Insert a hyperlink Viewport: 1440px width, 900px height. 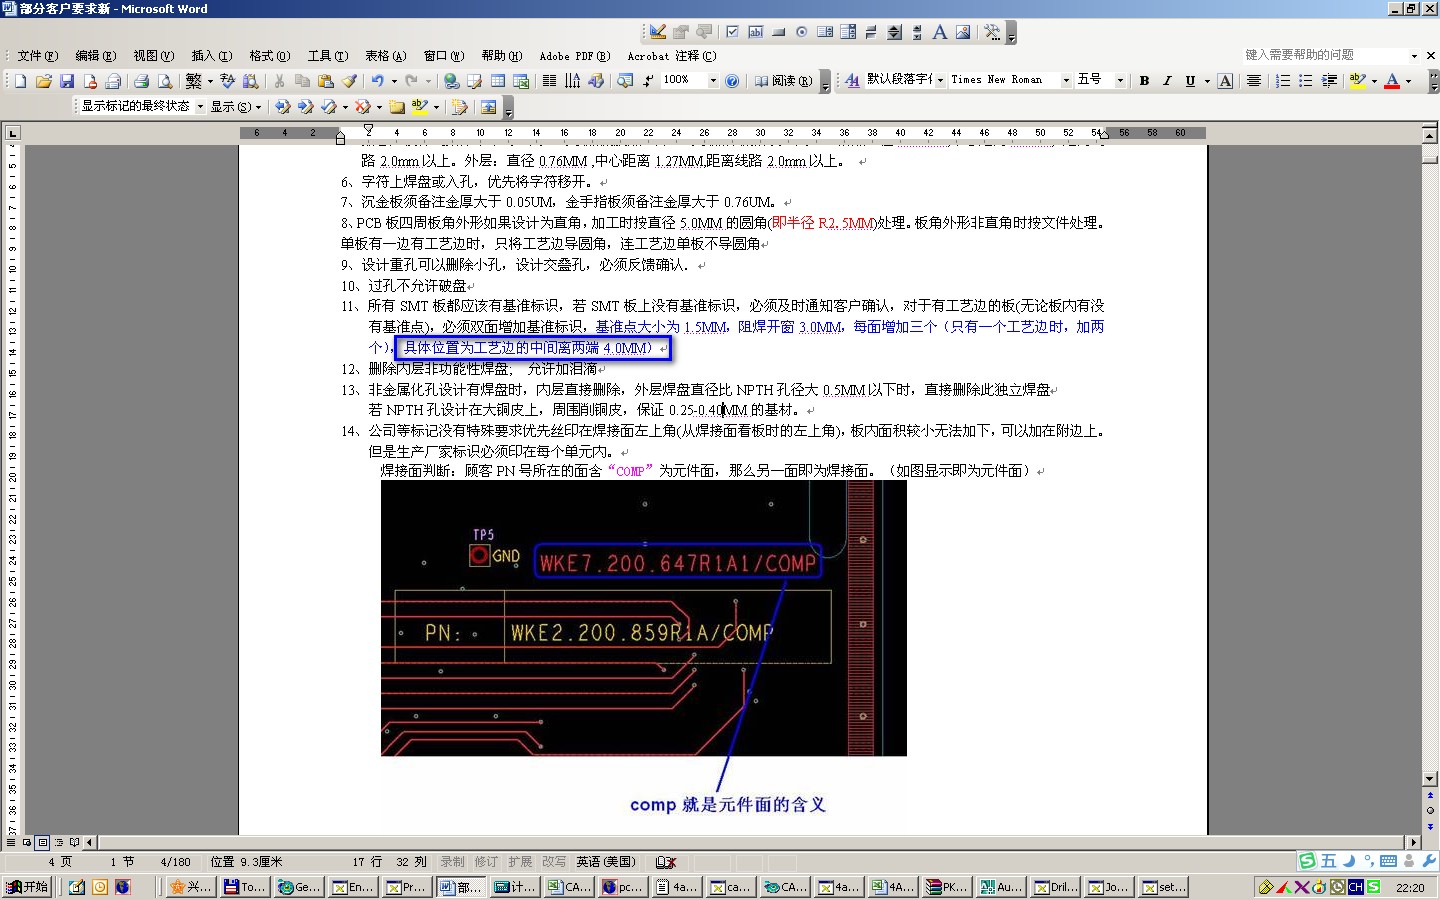click(452, 81)
